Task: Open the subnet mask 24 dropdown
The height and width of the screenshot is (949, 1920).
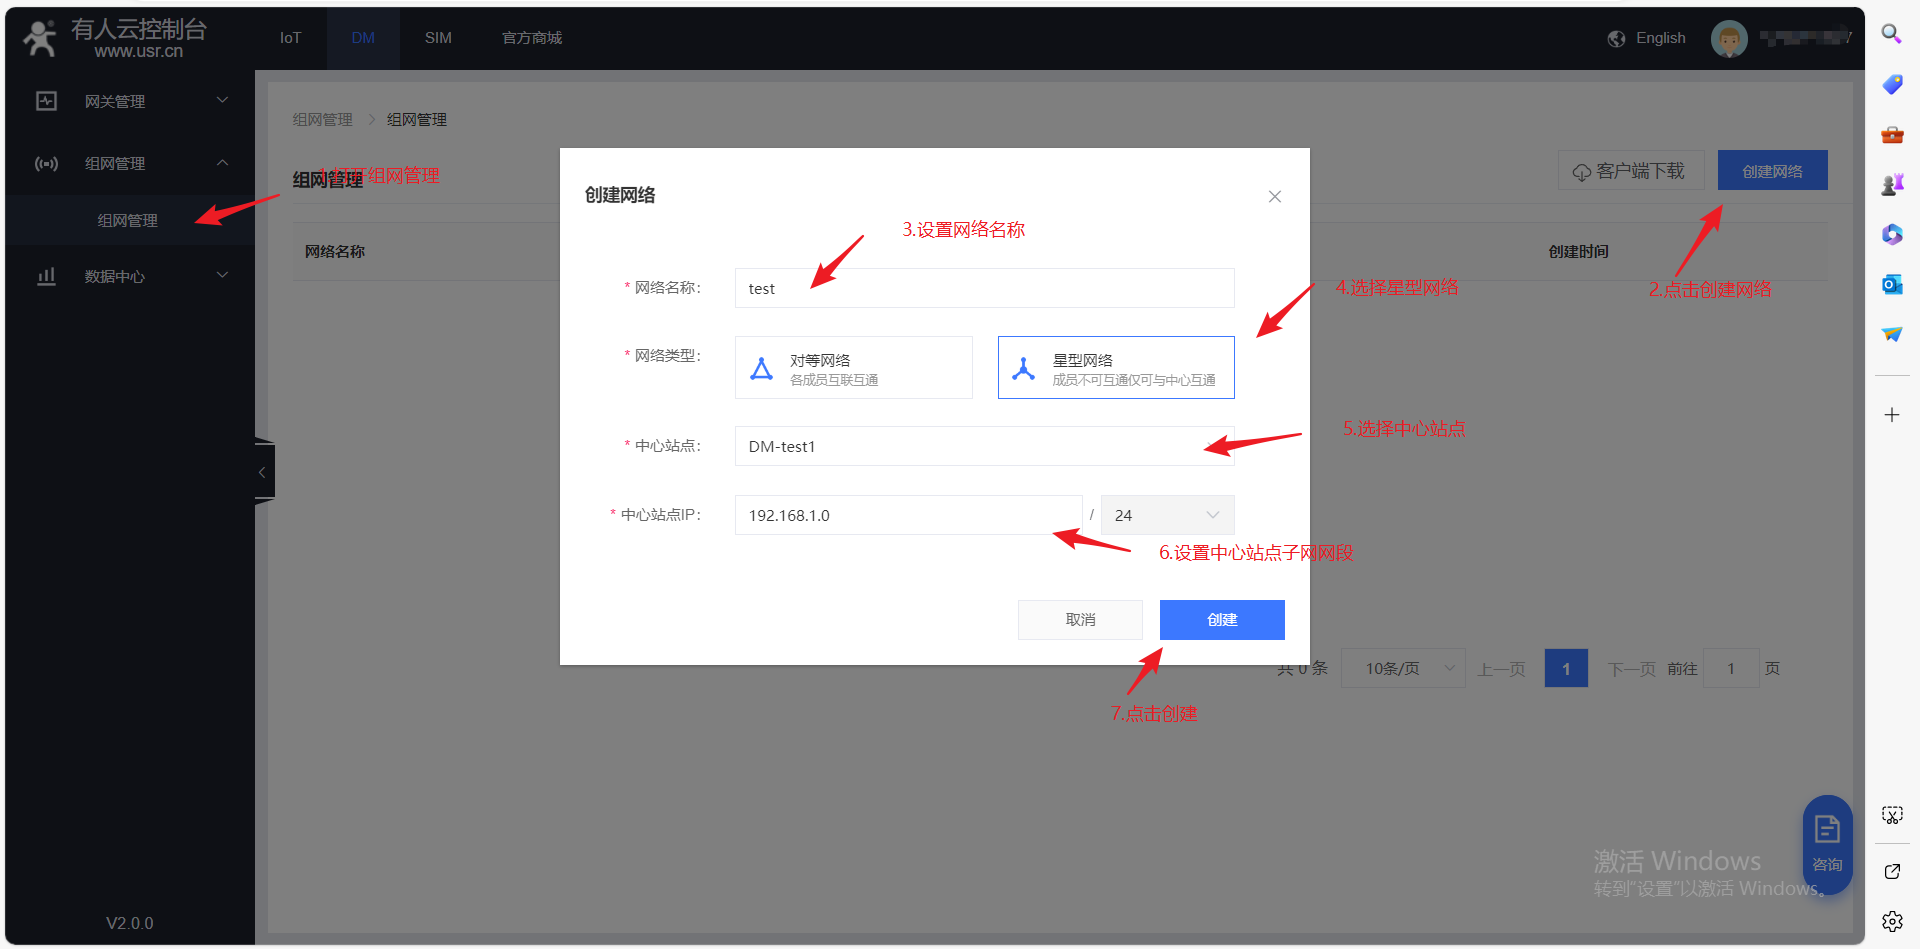Action: (x=1167, y=515)
